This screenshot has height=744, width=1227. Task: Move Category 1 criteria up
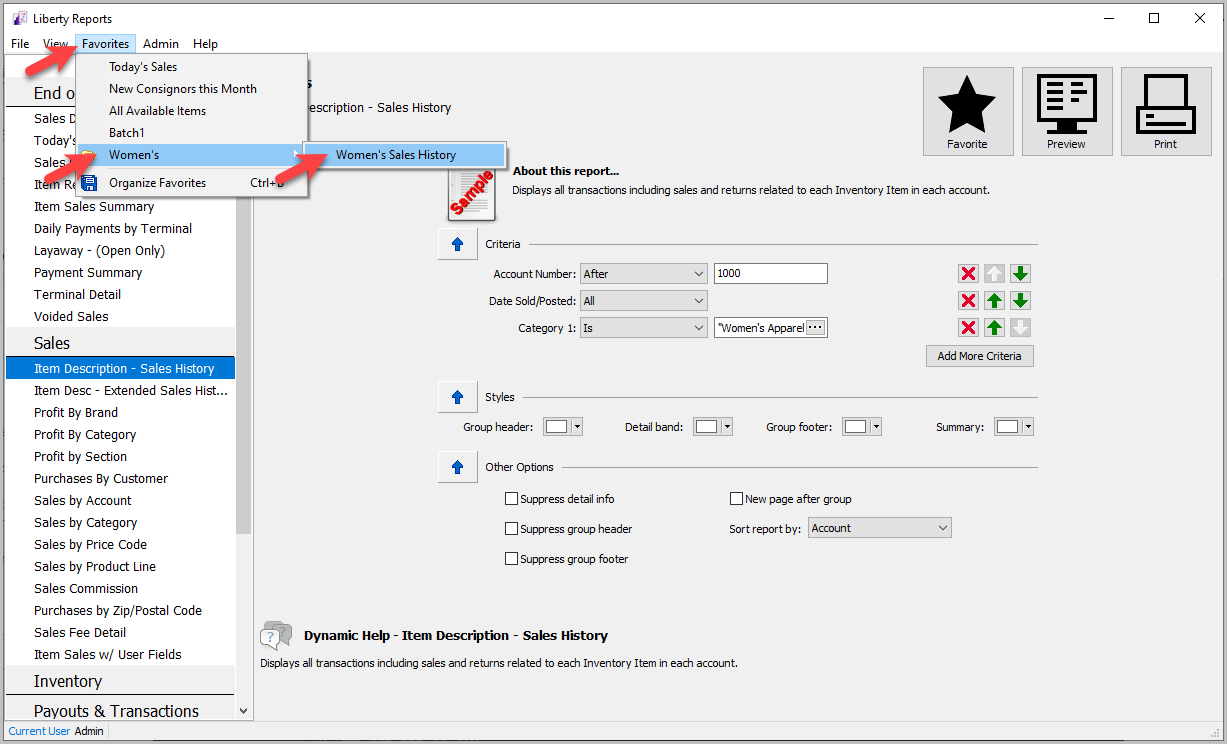click(994, 328)
